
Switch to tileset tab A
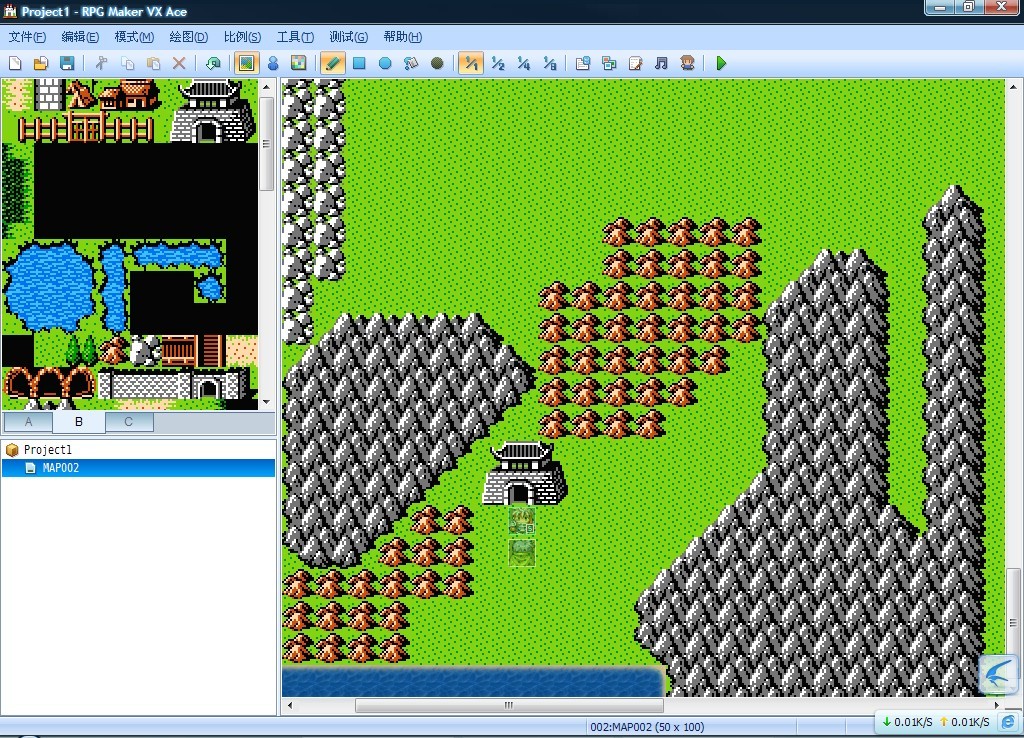tap(28, 422)
